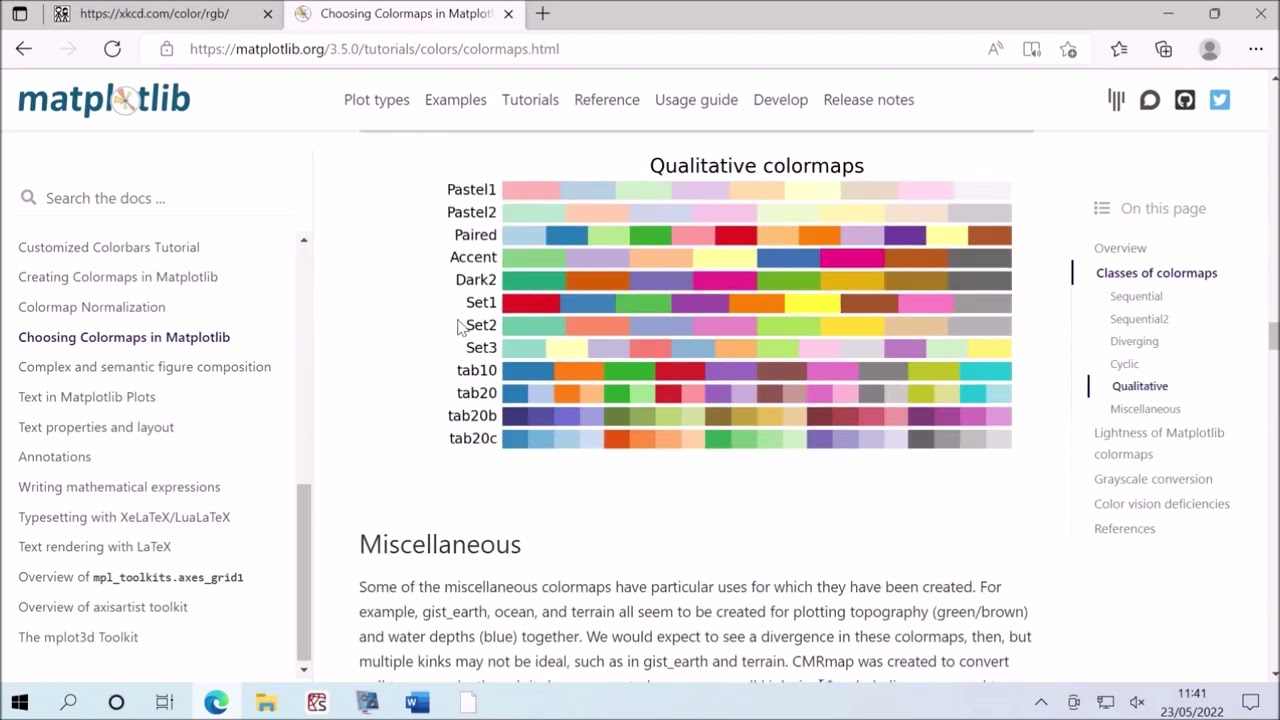Open the Discourse forum icon link

tap(1150, 99)
